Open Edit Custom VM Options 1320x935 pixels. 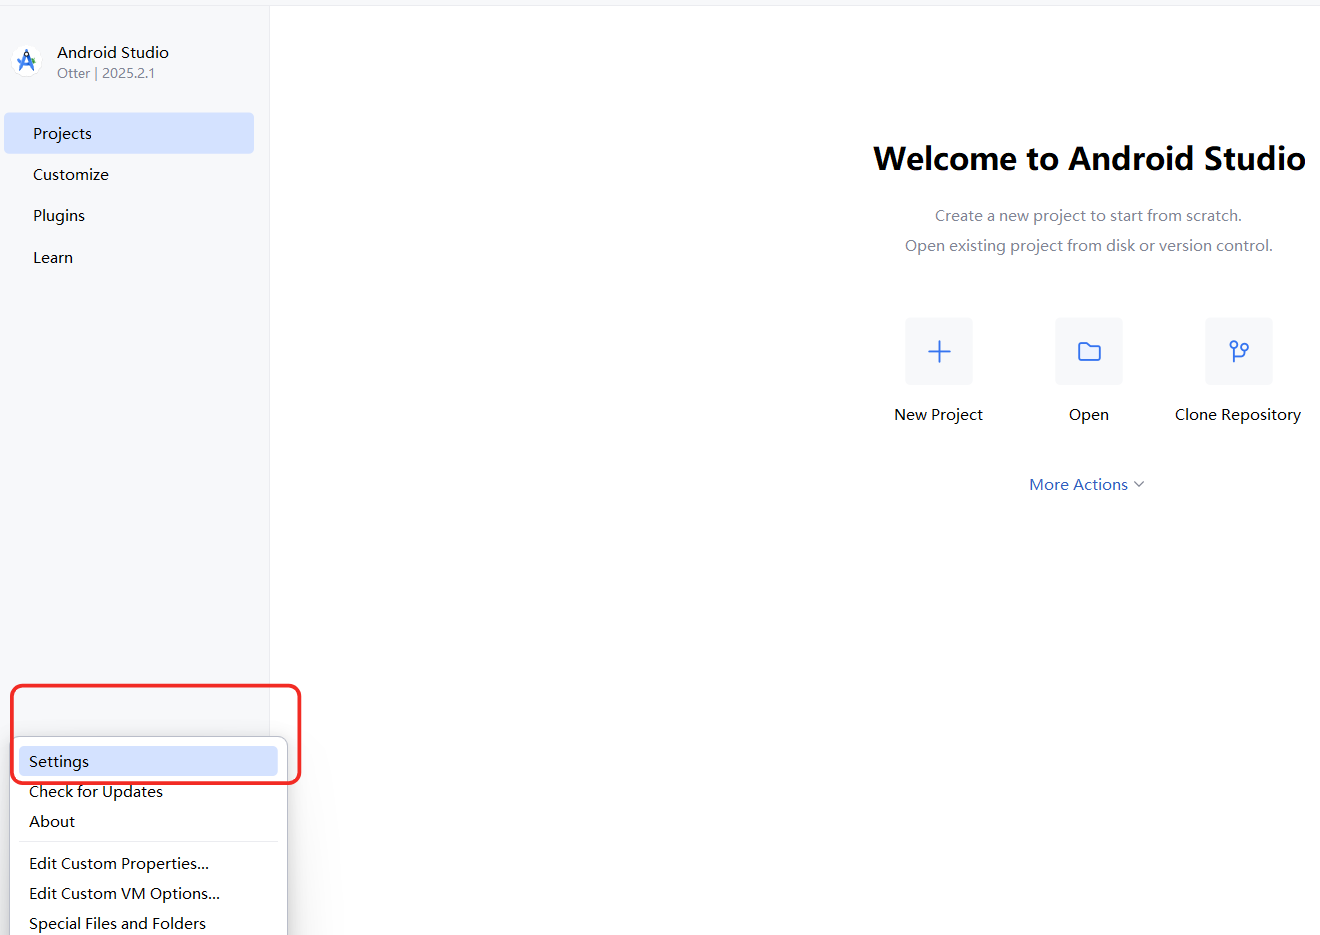coord(123,893)
